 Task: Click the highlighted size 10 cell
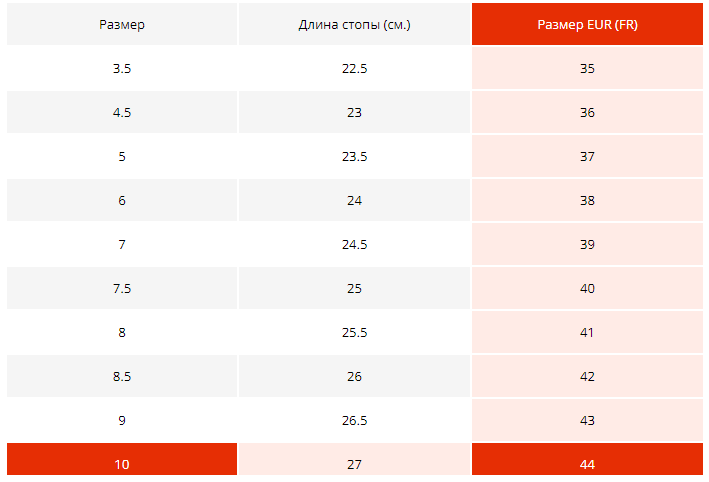point(122,464)
